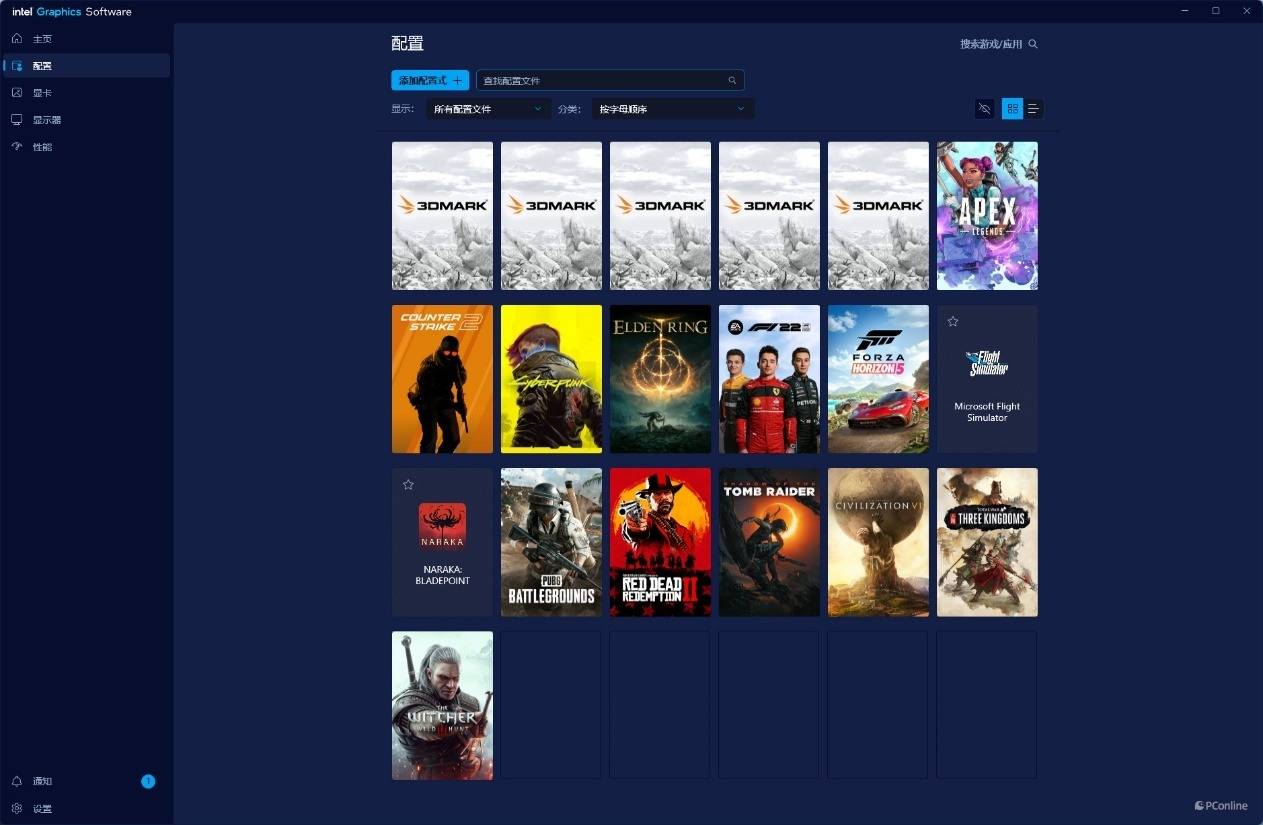Image resolution: width=1263 pixels, height=825 pixels.
Task: Switch to list view layout icon
Action: (x=1033, y=109)
